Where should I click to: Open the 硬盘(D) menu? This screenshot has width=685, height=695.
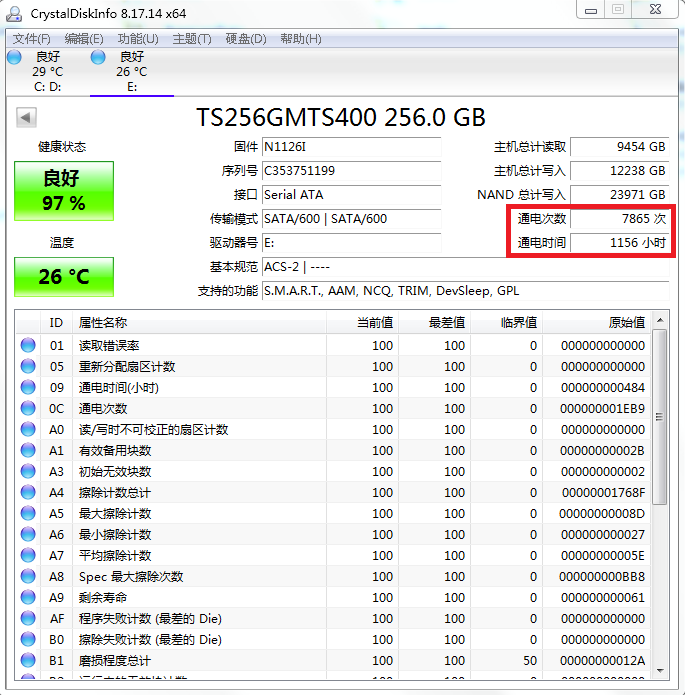click(246, 39)
